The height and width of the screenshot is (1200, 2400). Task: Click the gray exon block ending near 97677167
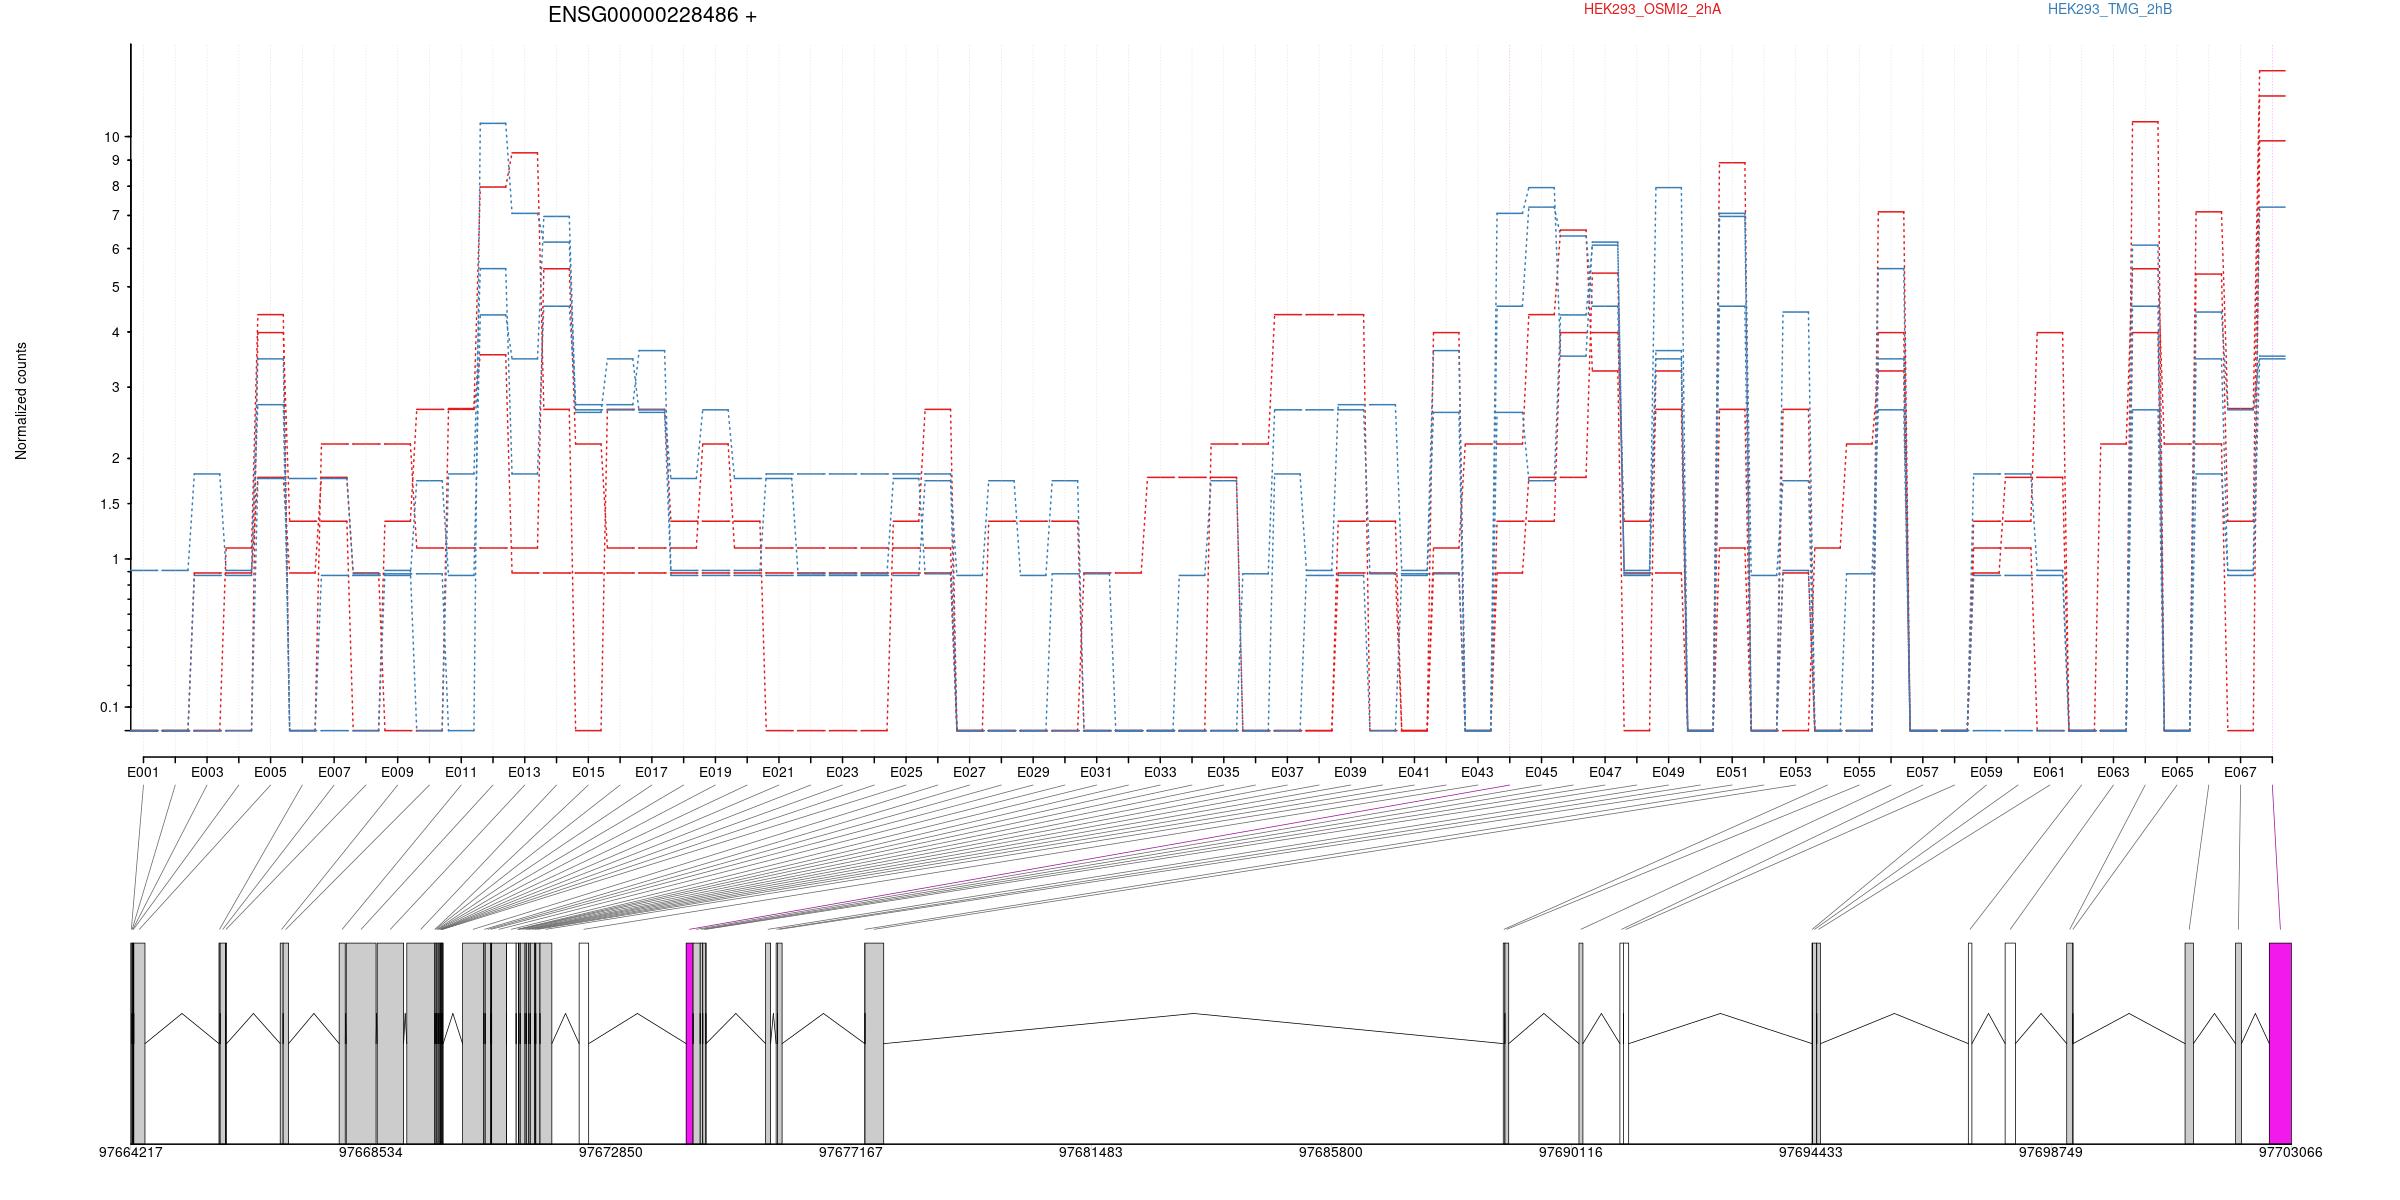coord(874,1043)
